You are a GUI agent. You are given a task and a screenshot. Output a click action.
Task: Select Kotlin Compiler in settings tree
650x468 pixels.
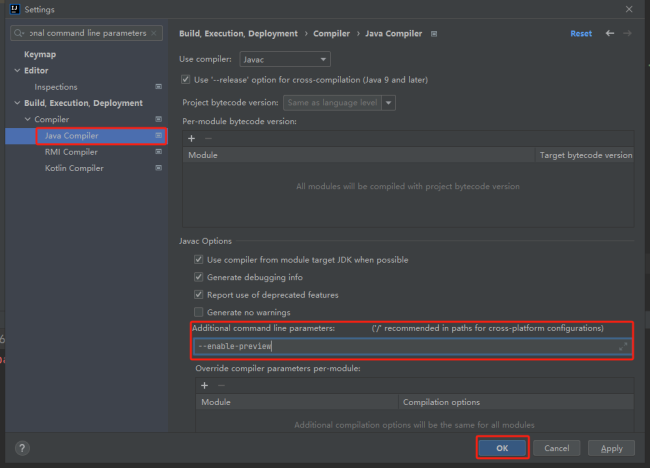[x=74, y=168]
